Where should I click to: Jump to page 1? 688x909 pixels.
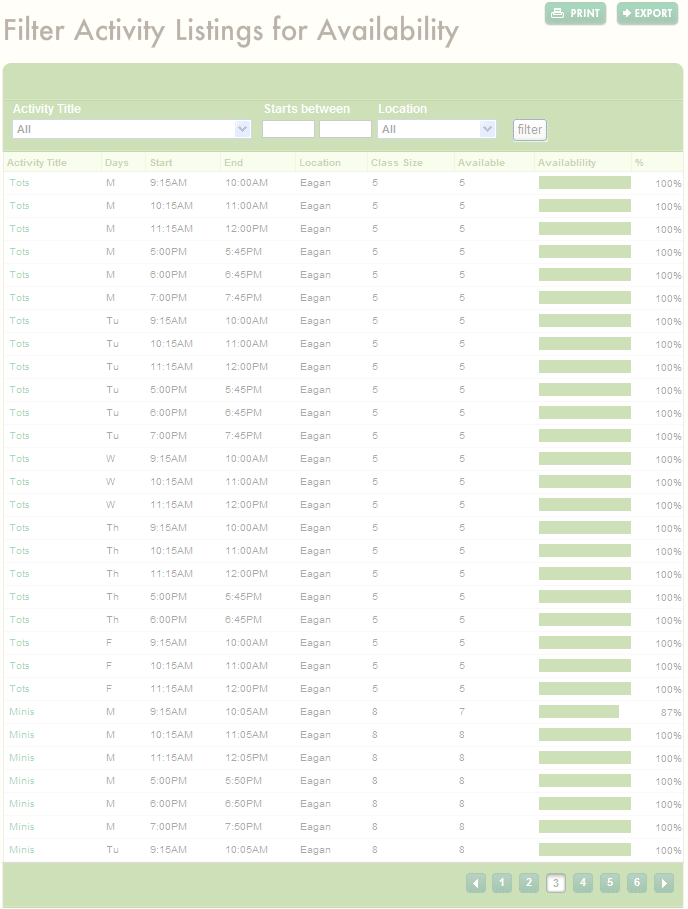502,882
